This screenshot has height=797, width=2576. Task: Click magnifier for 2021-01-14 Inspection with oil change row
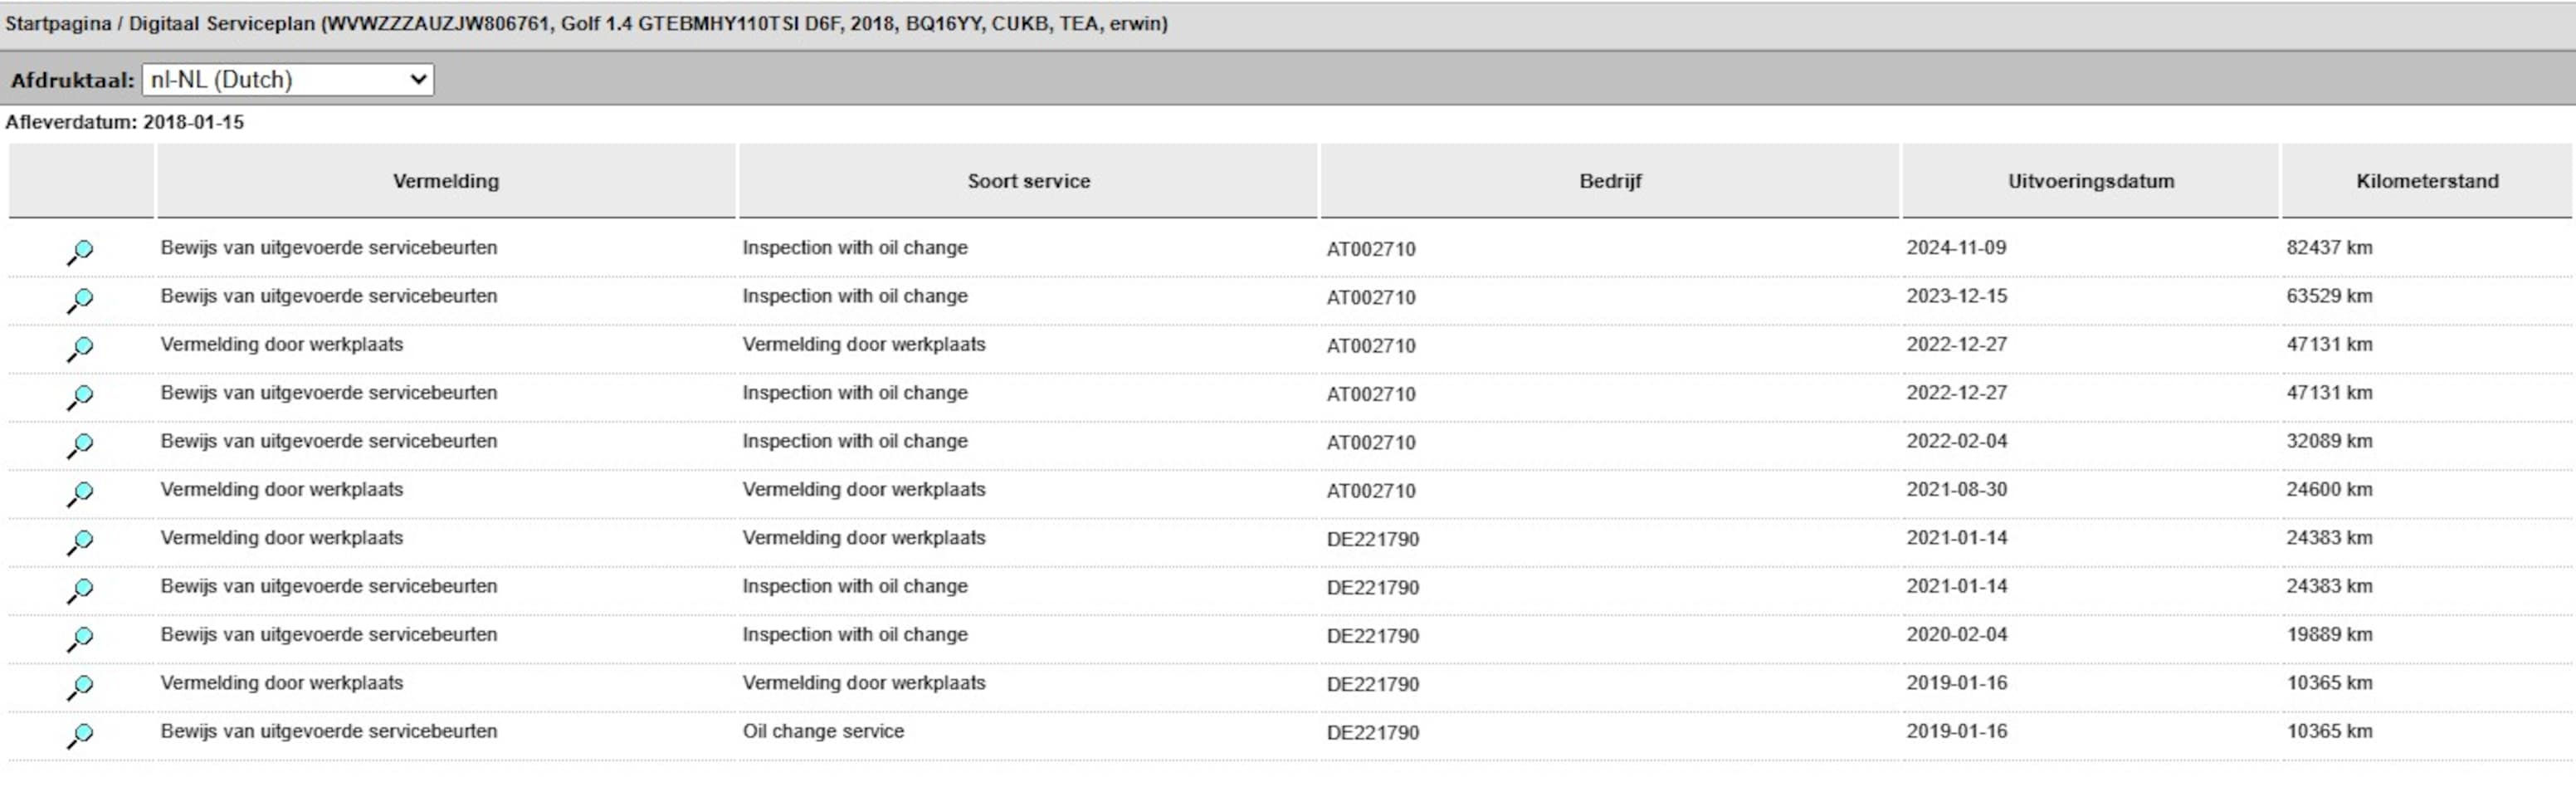[80, 591]
